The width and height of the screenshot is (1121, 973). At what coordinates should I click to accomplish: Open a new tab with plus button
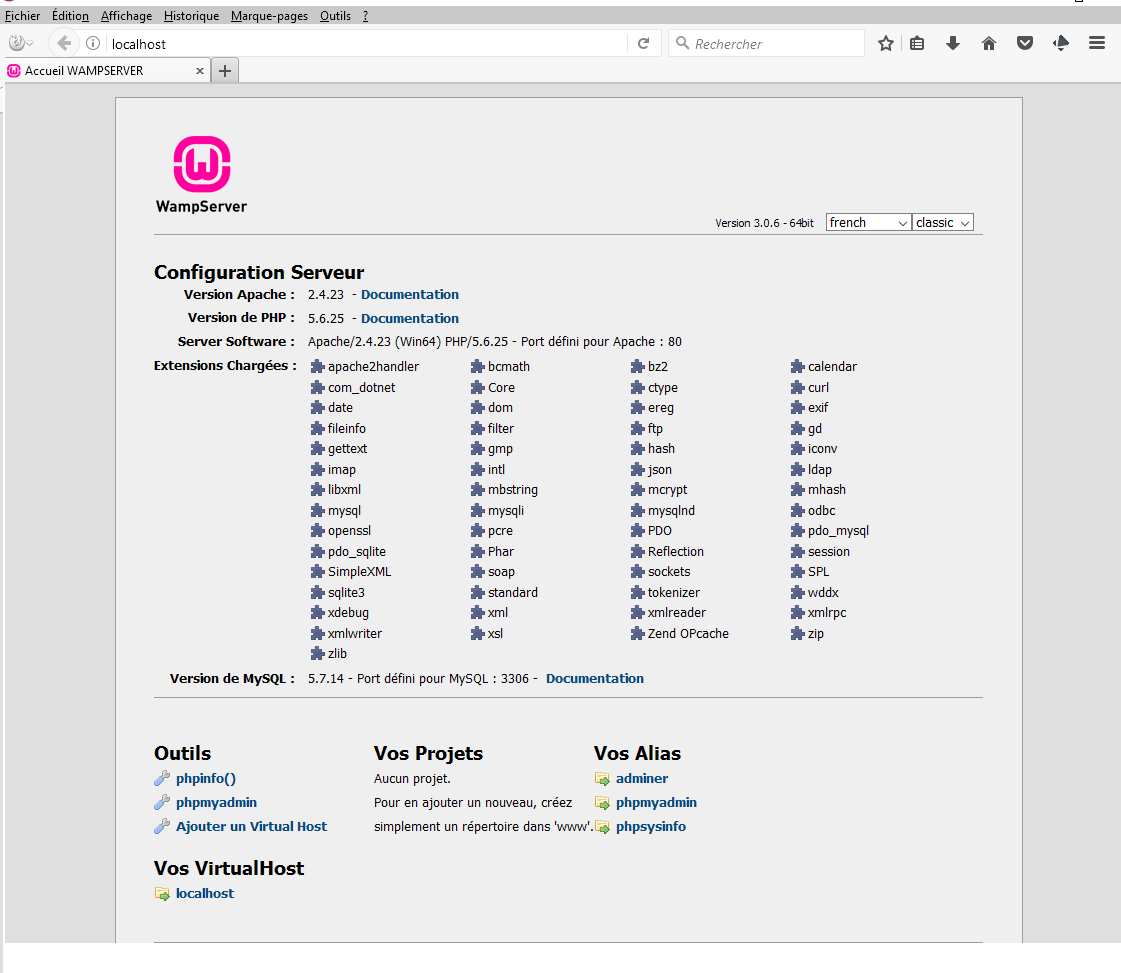click(x=225, y=71)
